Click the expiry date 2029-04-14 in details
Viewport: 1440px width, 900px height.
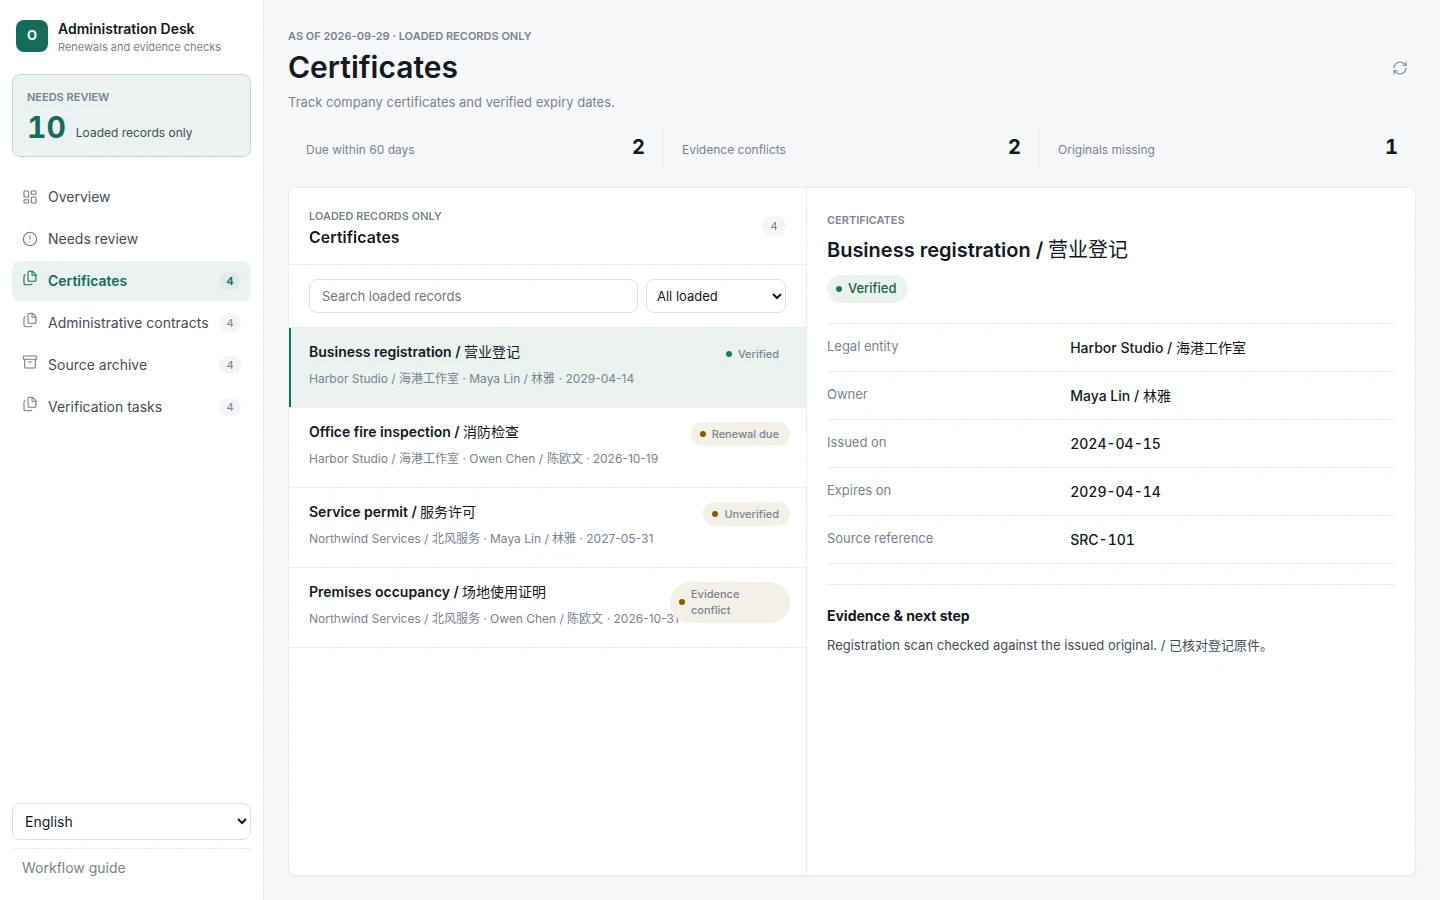point(1115,492)
